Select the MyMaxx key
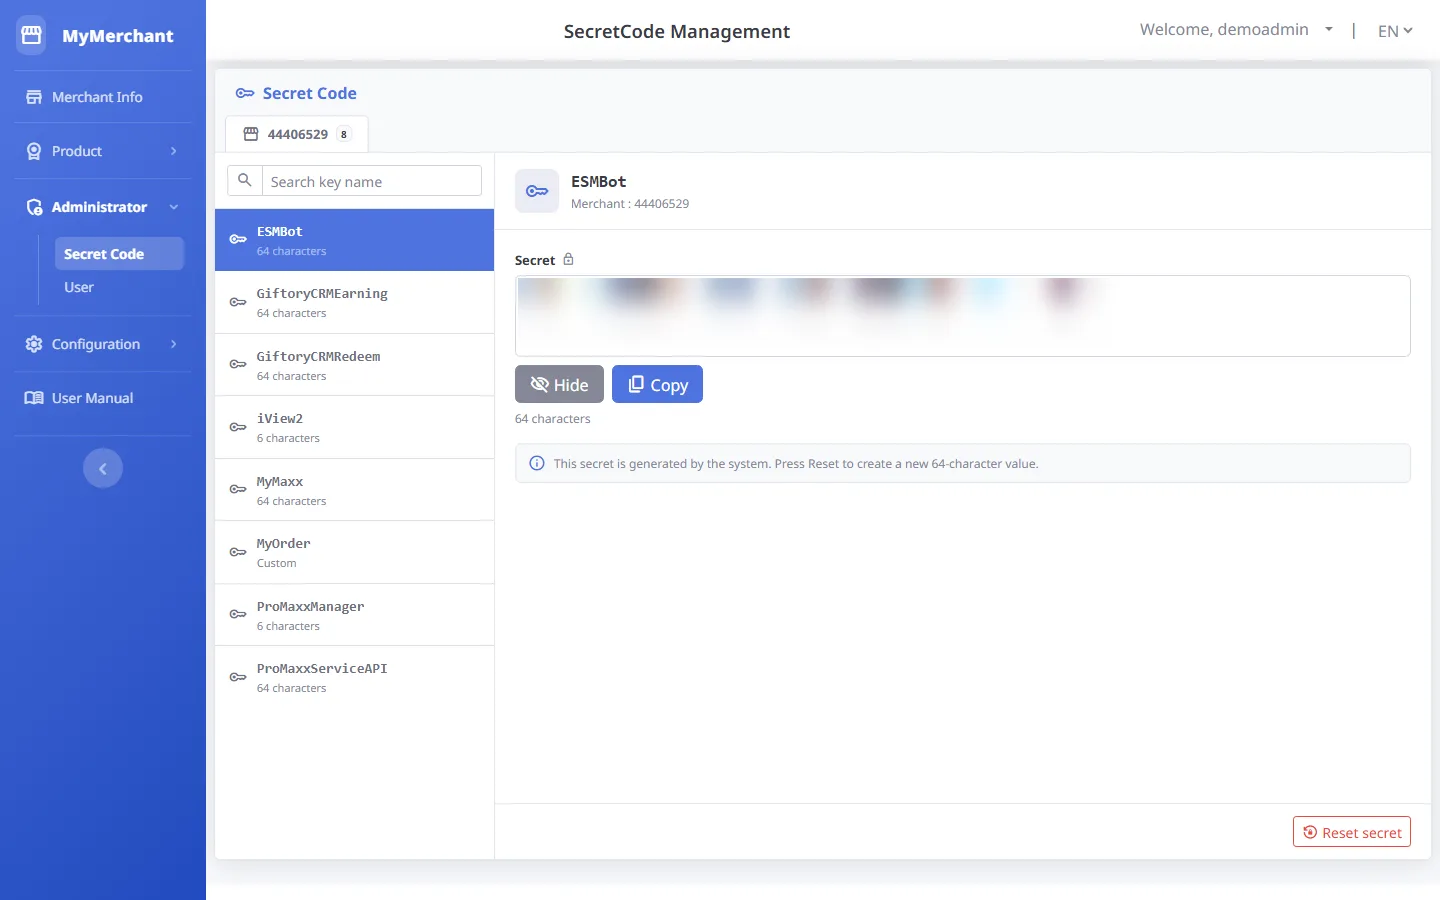 [x=354, y=490]
